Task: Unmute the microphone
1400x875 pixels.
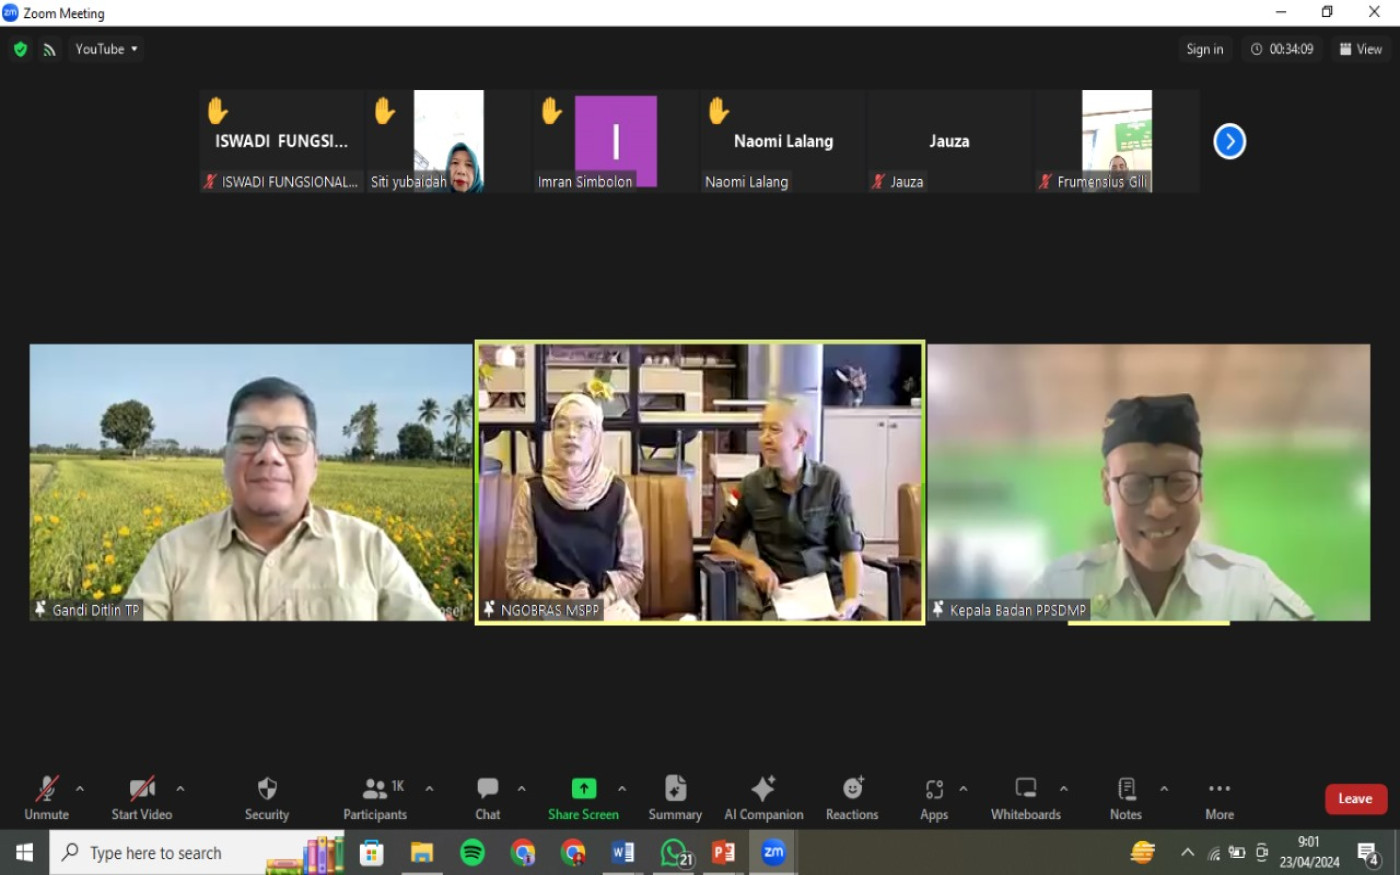Action: pos(47,790)
